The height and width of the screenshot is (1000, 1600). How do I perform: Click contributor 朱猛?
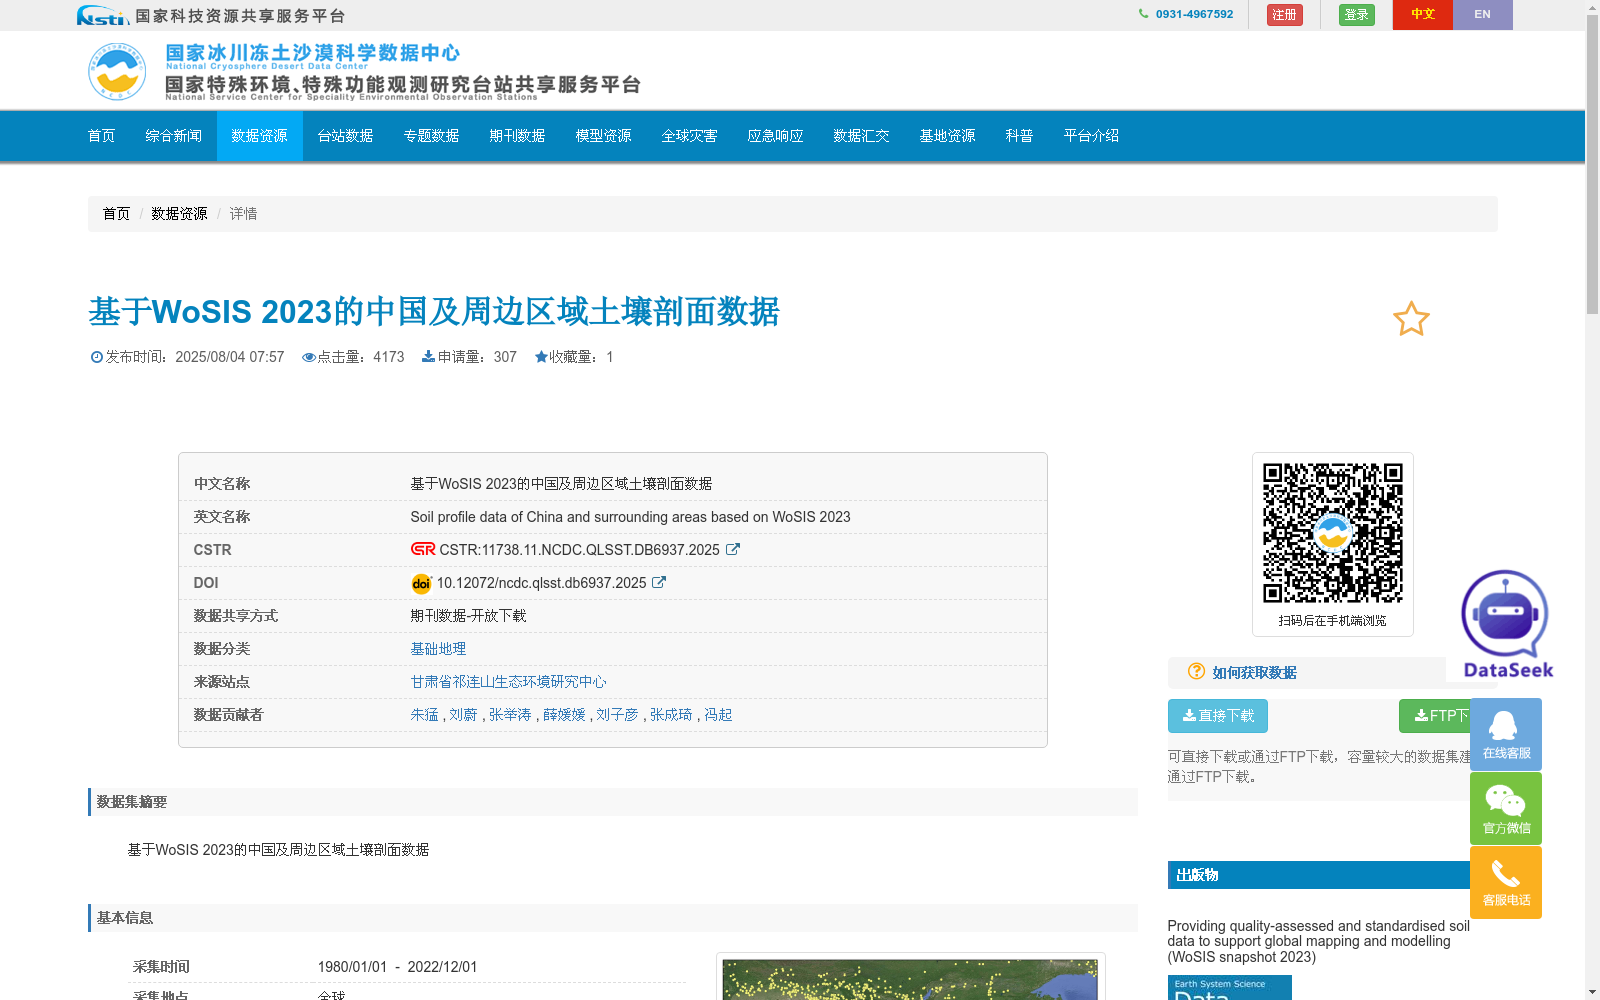click(x=424, y=715)
